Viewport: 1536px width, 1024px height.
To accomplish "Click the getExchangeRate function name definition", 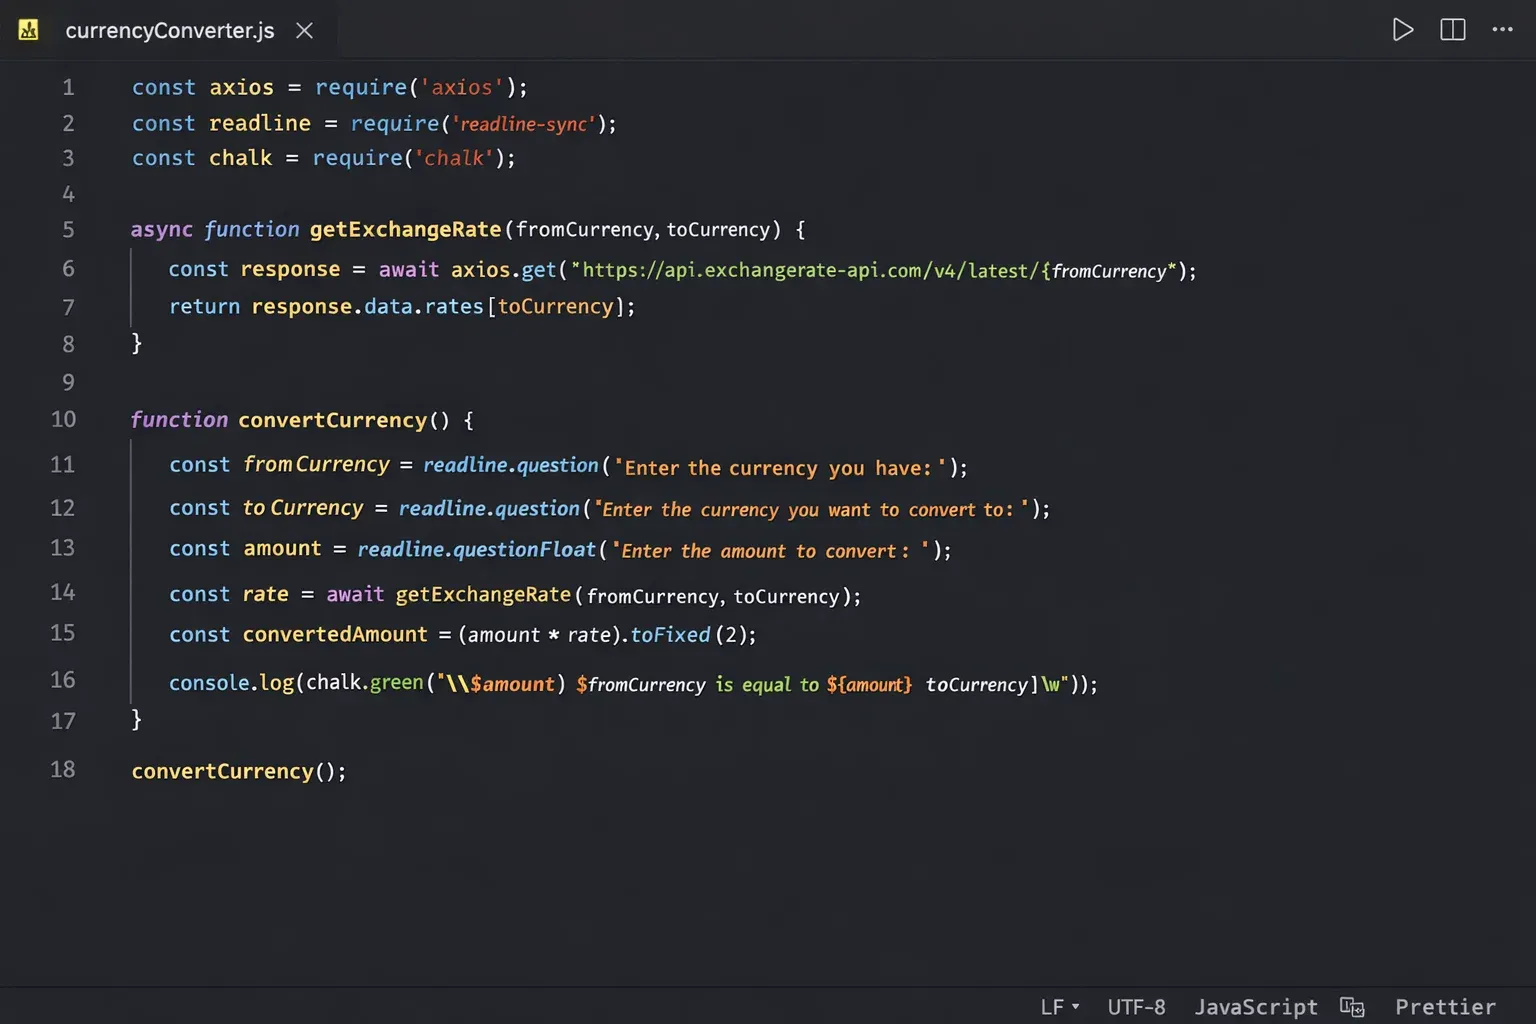I will click(405, 230).
